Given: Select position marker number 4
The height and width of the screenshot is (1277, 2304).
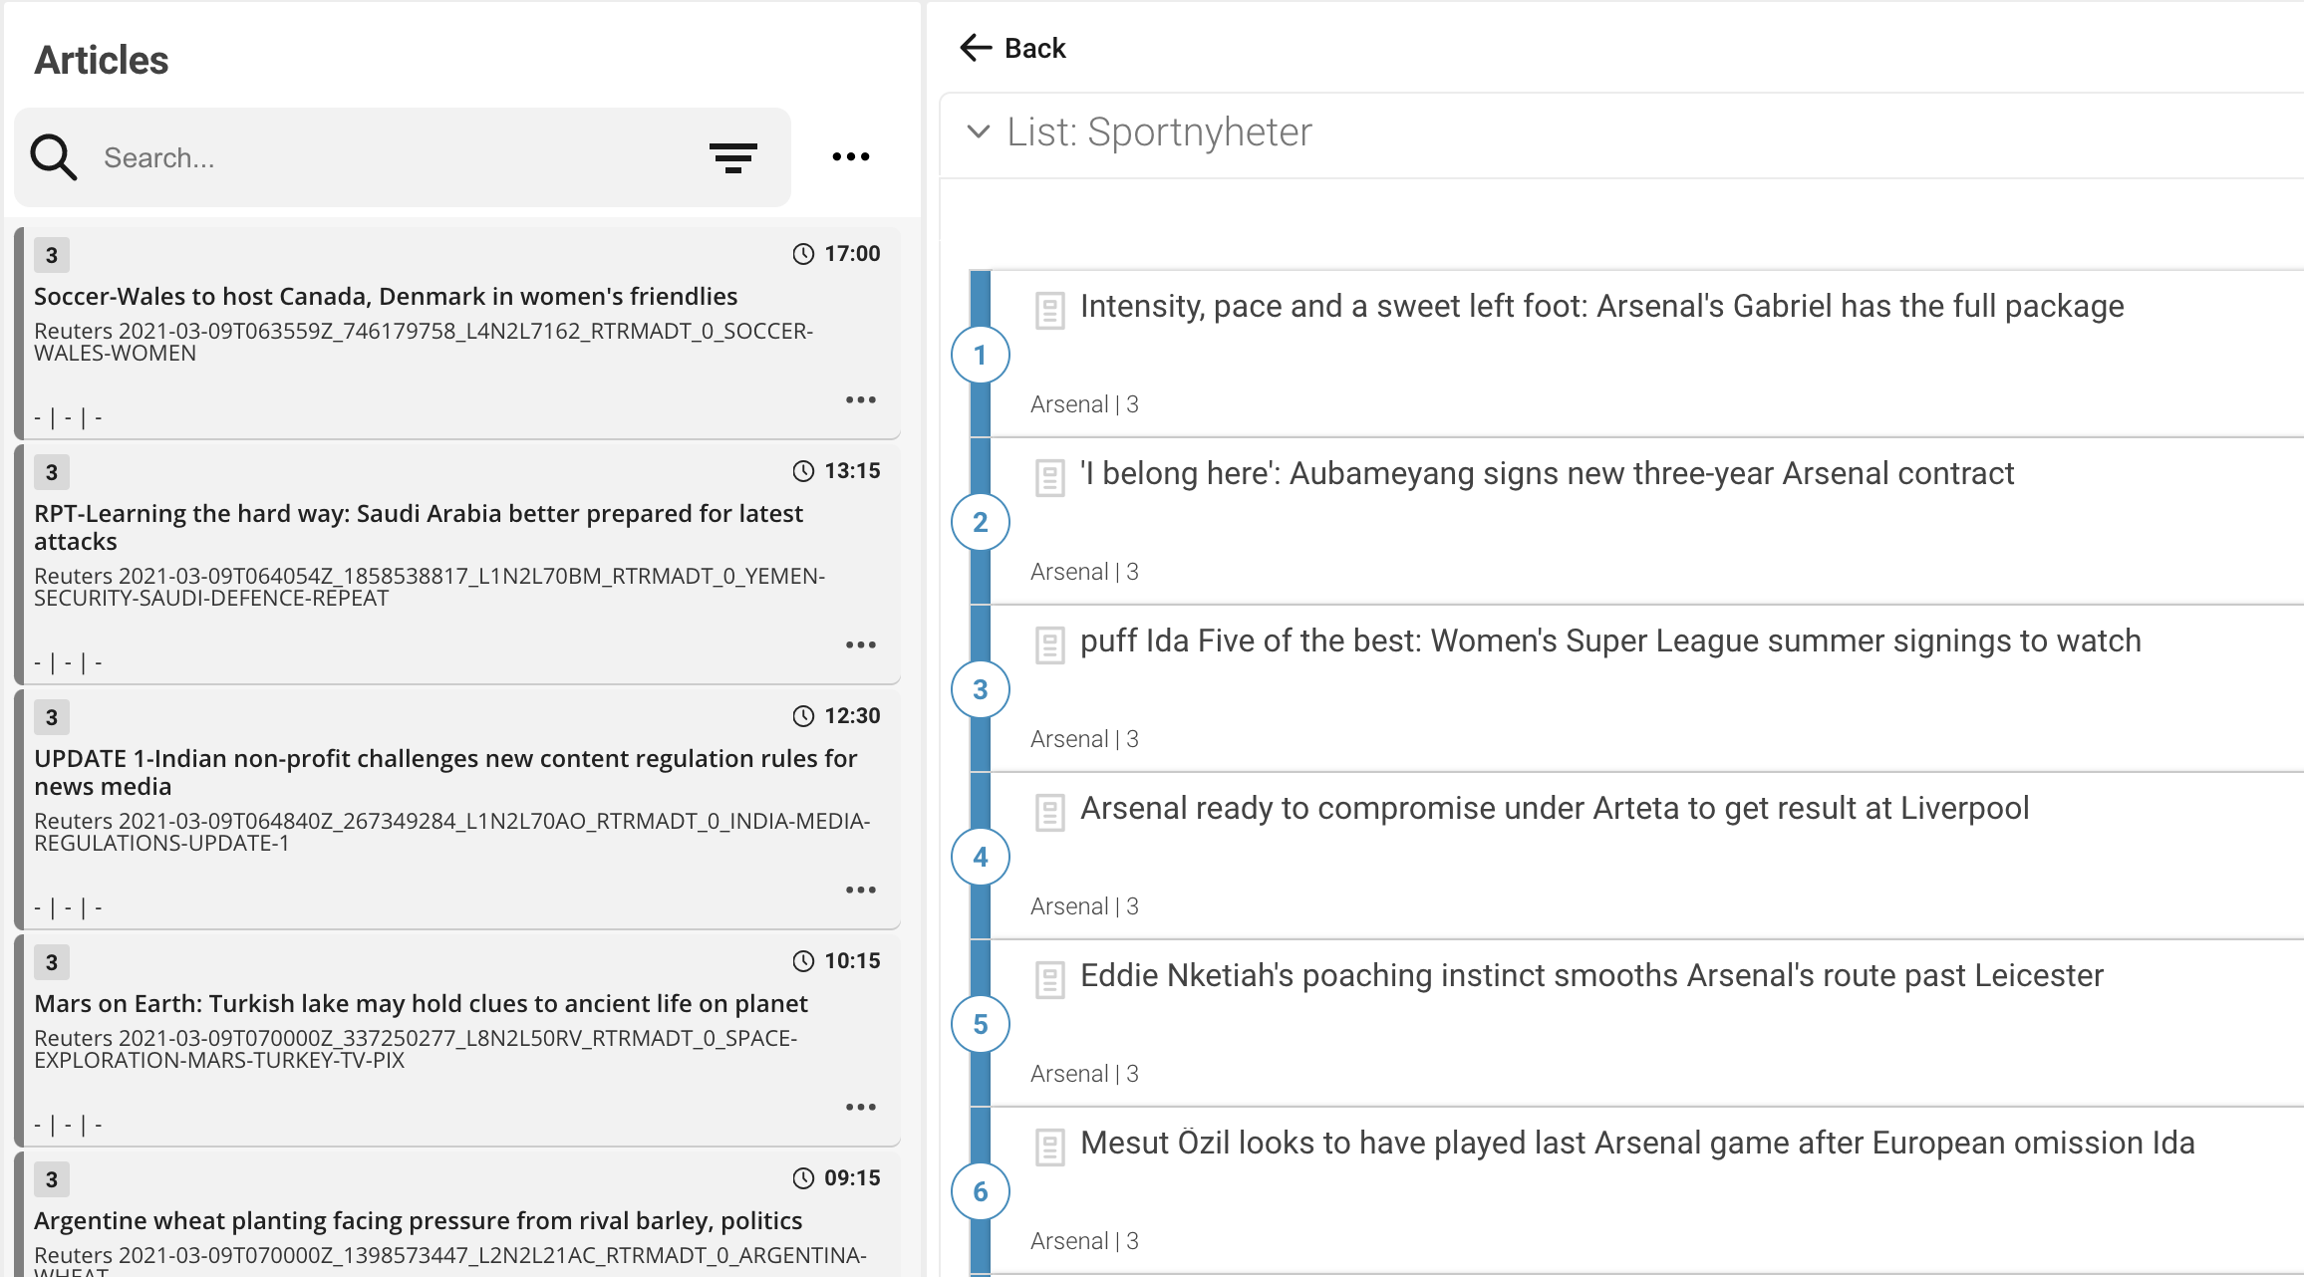Looking at the screenshot, I should coord(980,857).
